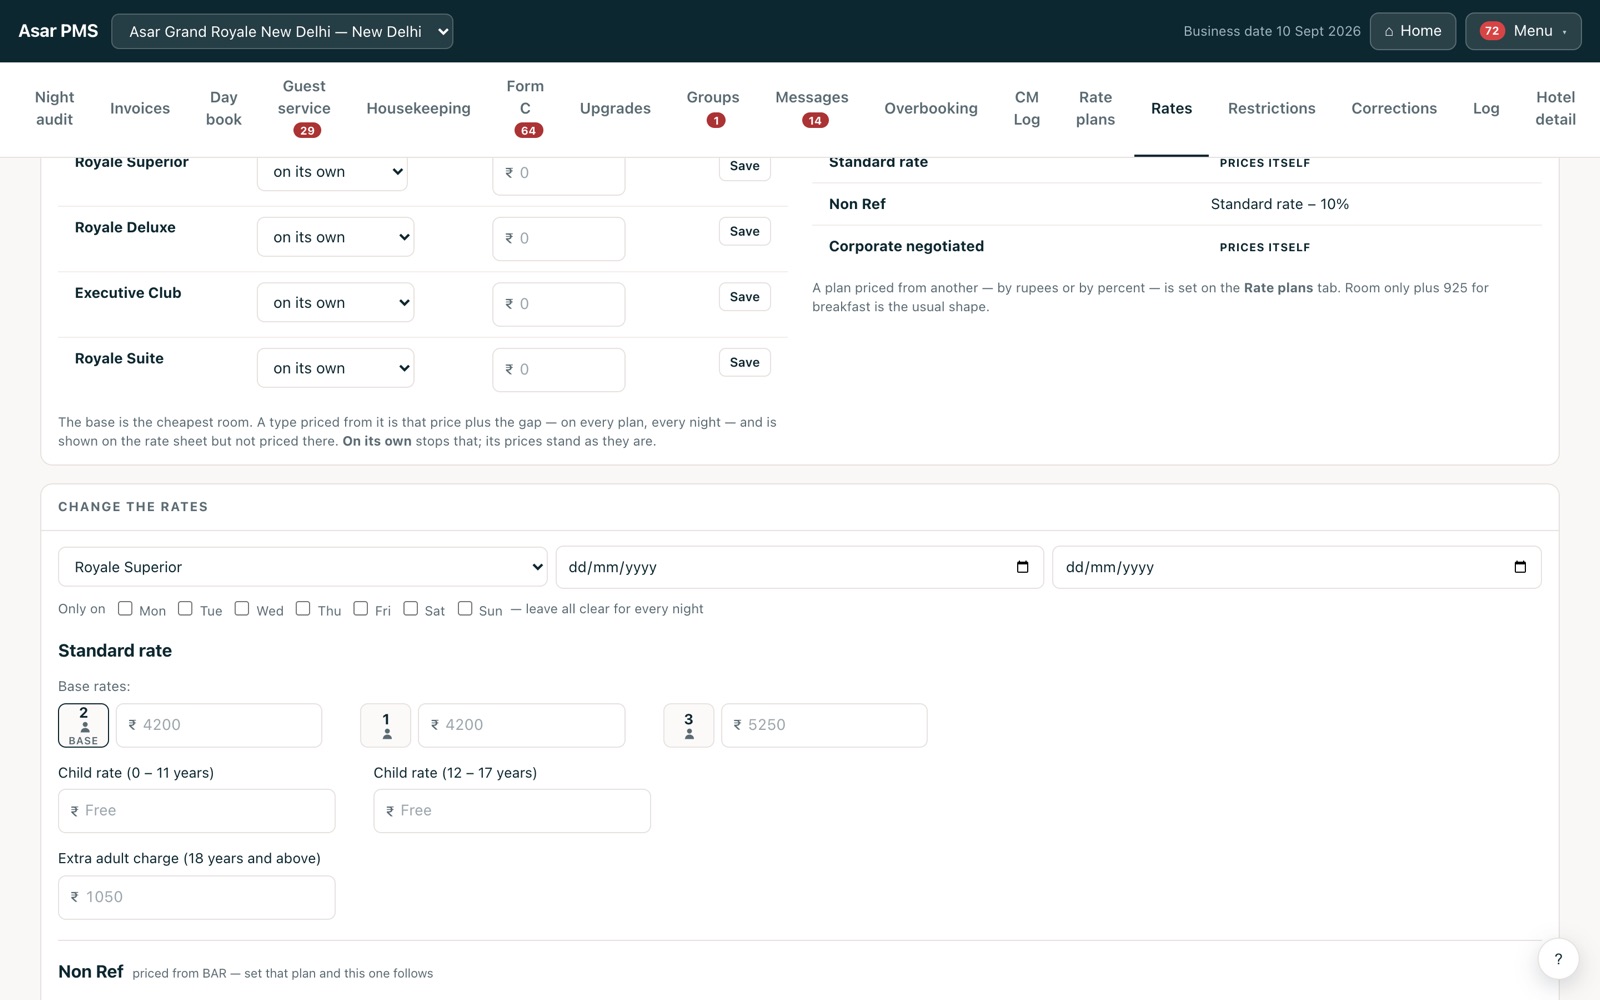Screen dimensions: 1600x1000
Task: Select the 1-person occupancy icon
Action: coord(386,725)
